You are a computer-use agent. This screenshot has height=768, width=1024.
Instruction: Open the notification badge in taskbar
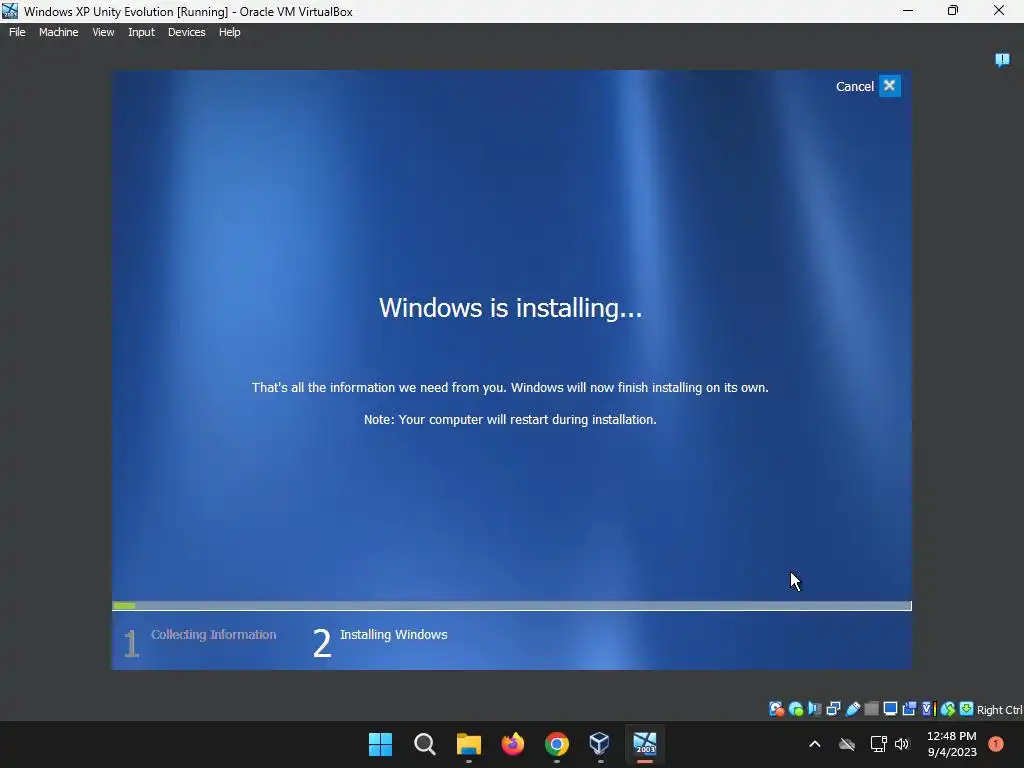tap(995, 744)
